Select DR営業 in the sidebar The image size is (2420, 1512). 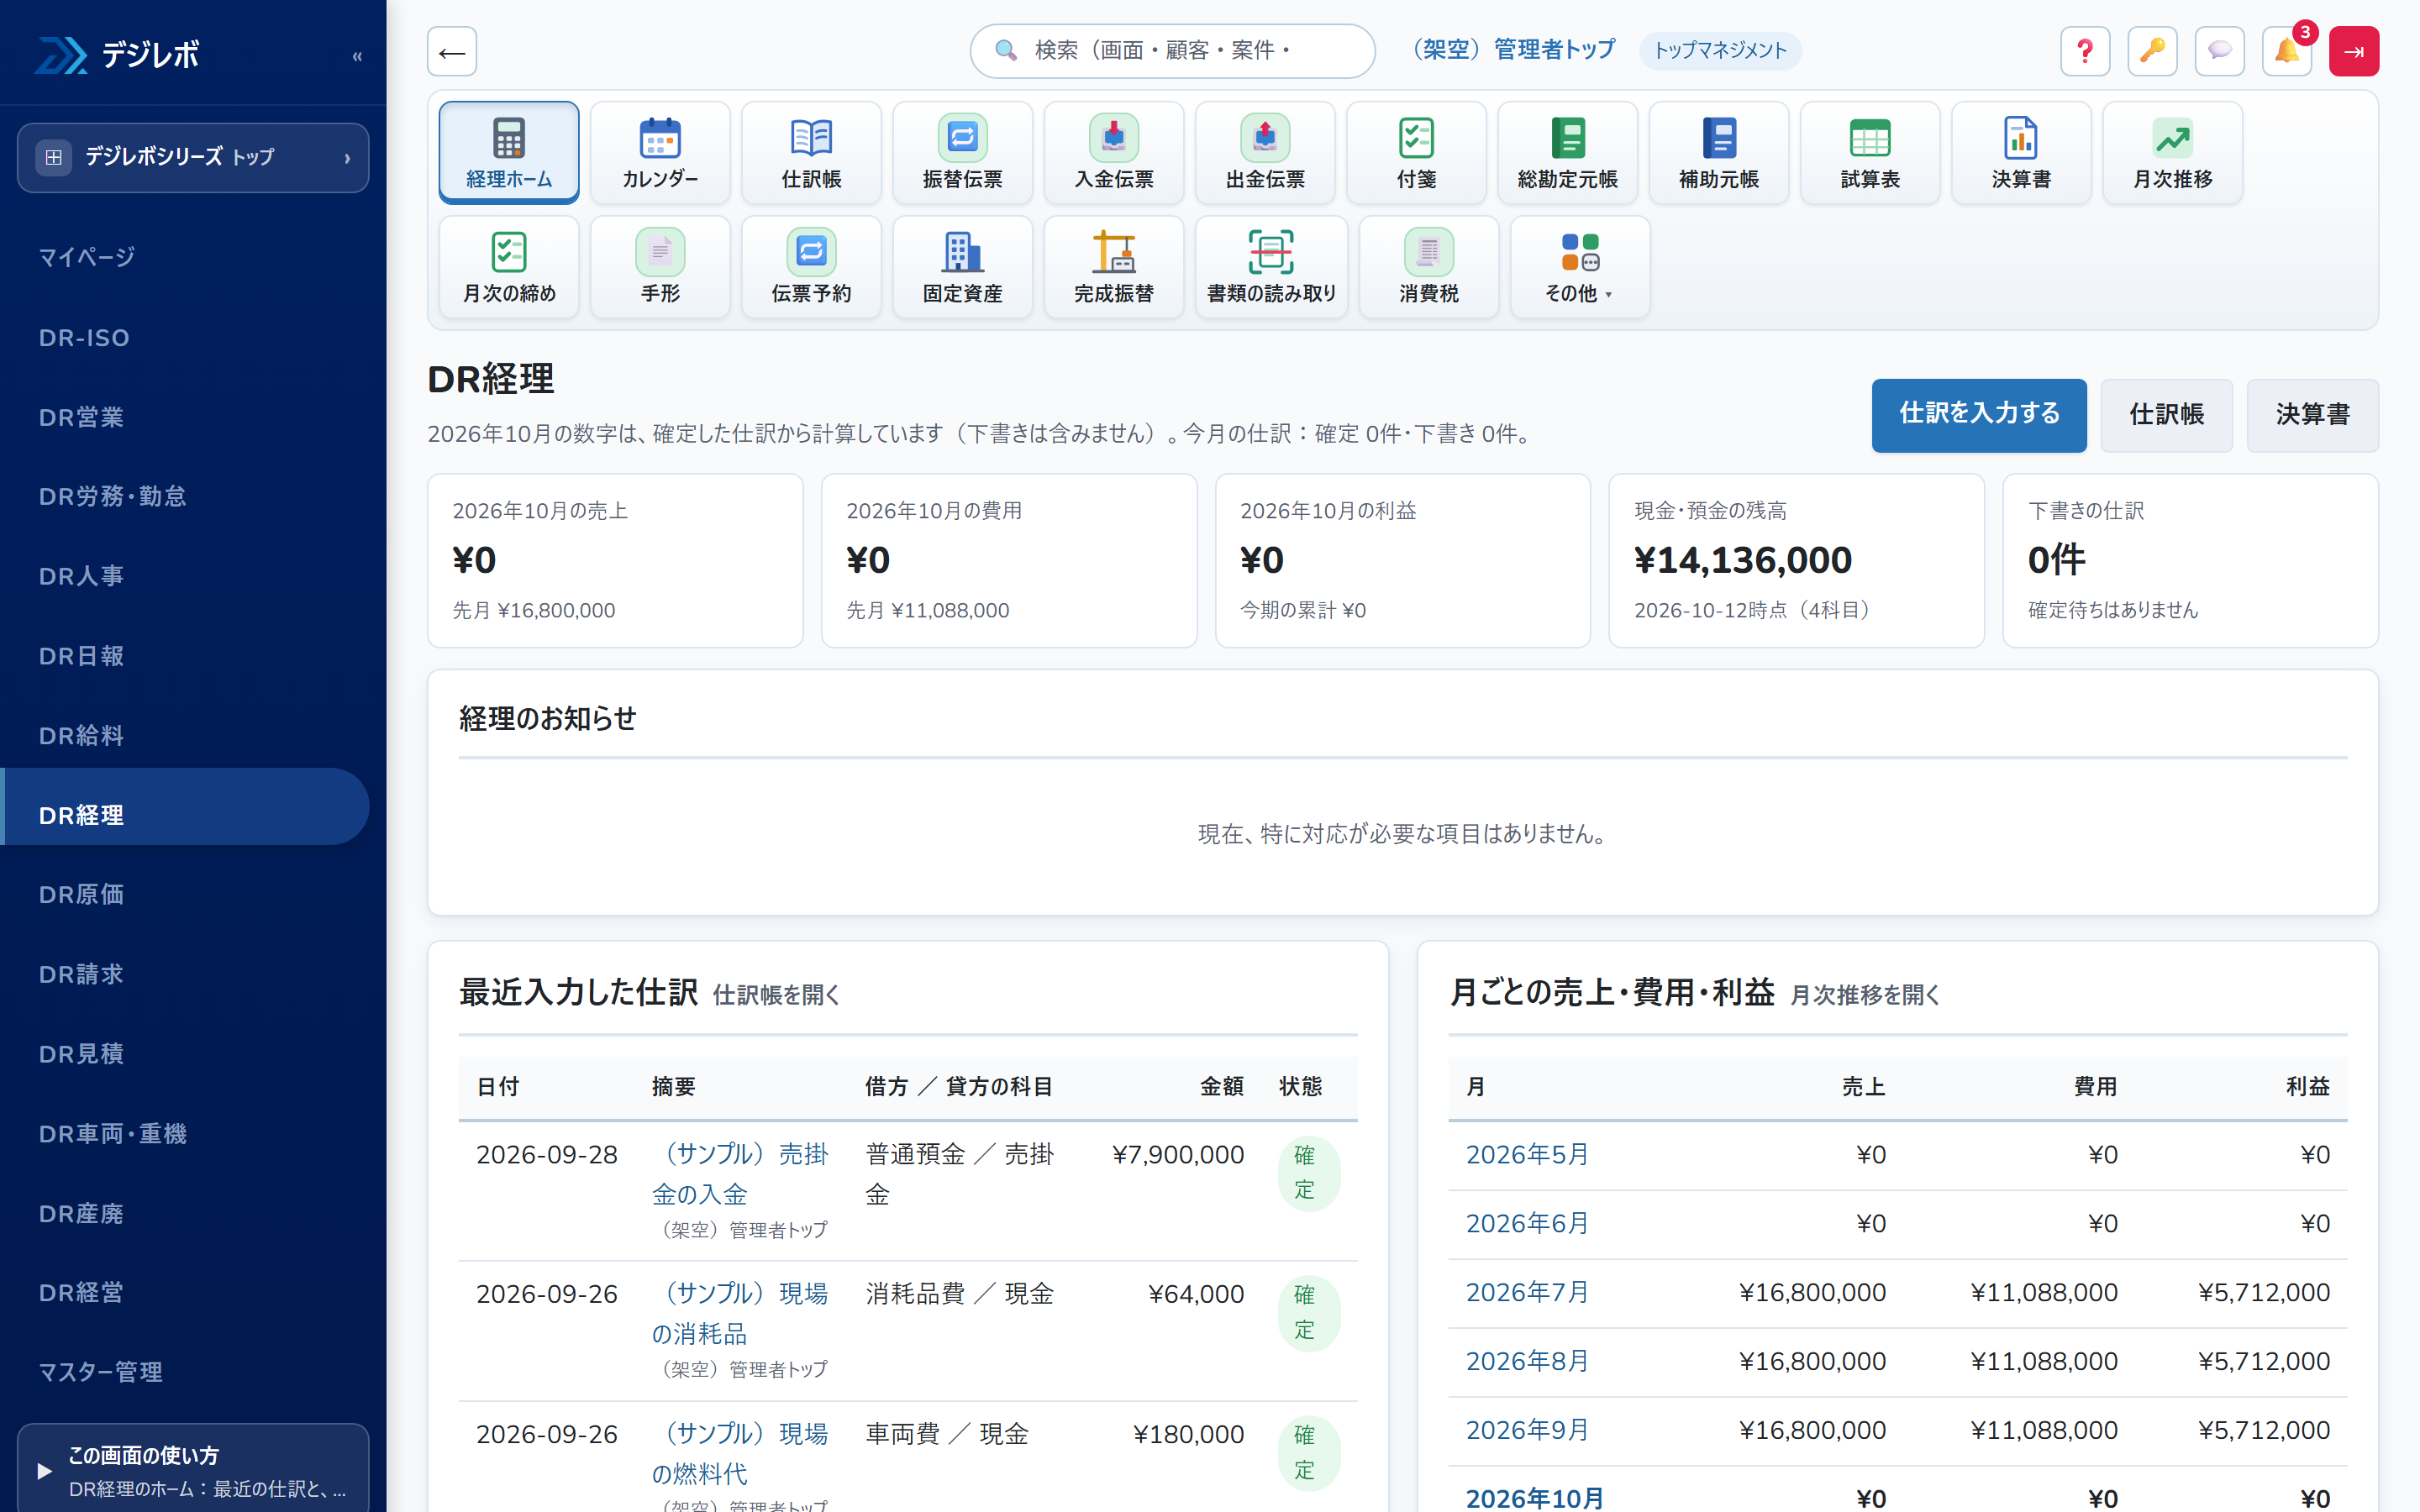pyautogui.click(x=185, y=417)
